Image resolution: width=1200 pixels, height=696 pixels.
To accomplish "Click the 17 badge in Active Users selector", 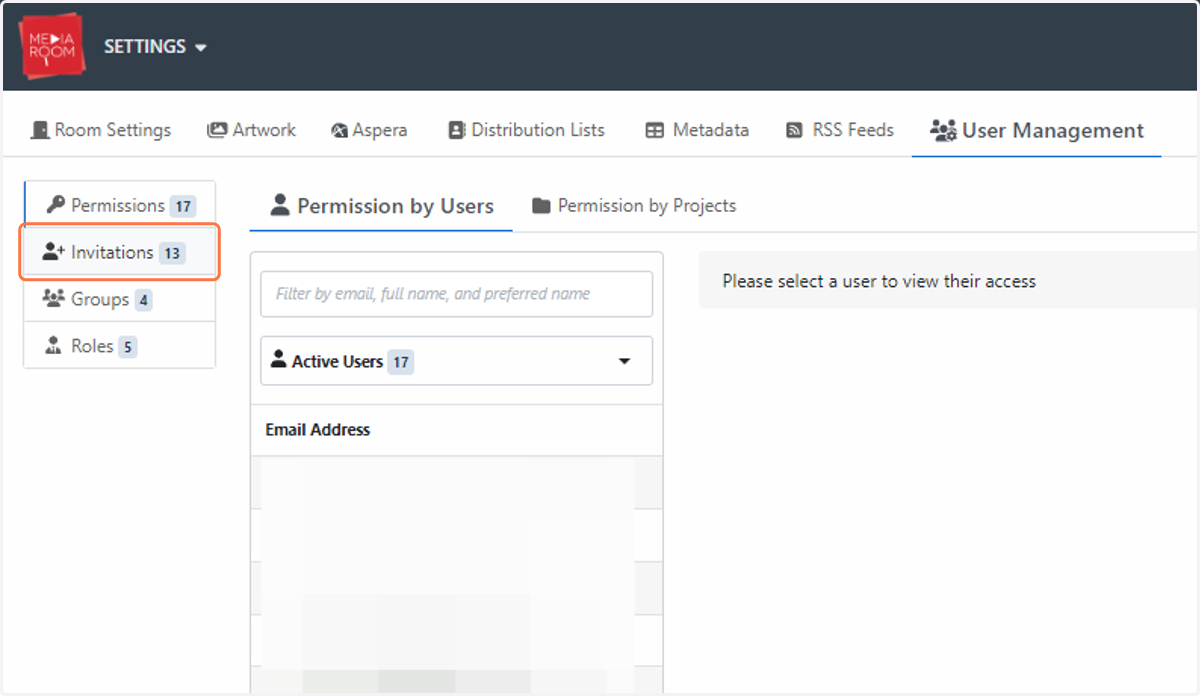I will 401,362.
